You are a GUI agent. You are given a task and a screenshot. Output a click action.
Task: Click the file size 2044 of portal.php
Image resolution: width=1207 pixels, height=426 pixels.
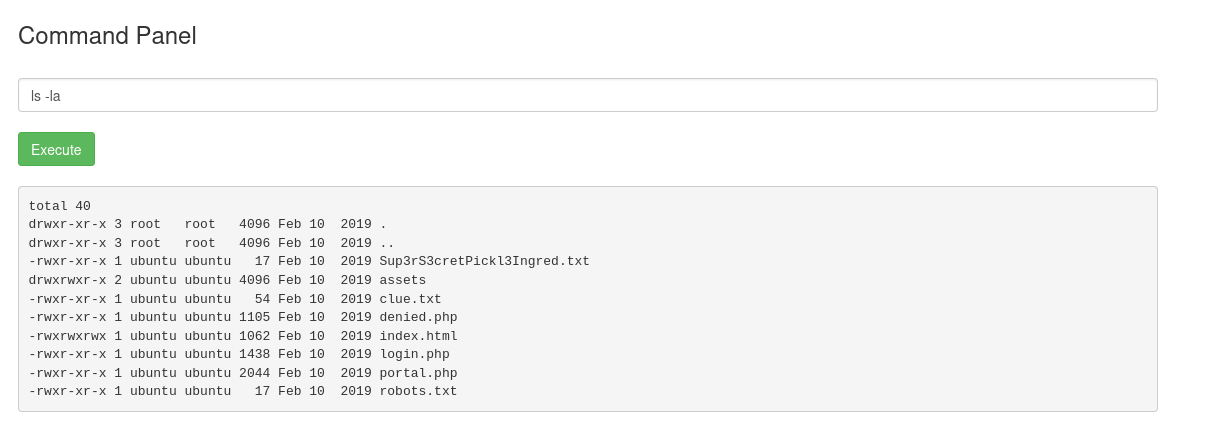click(x=254, y=373)
